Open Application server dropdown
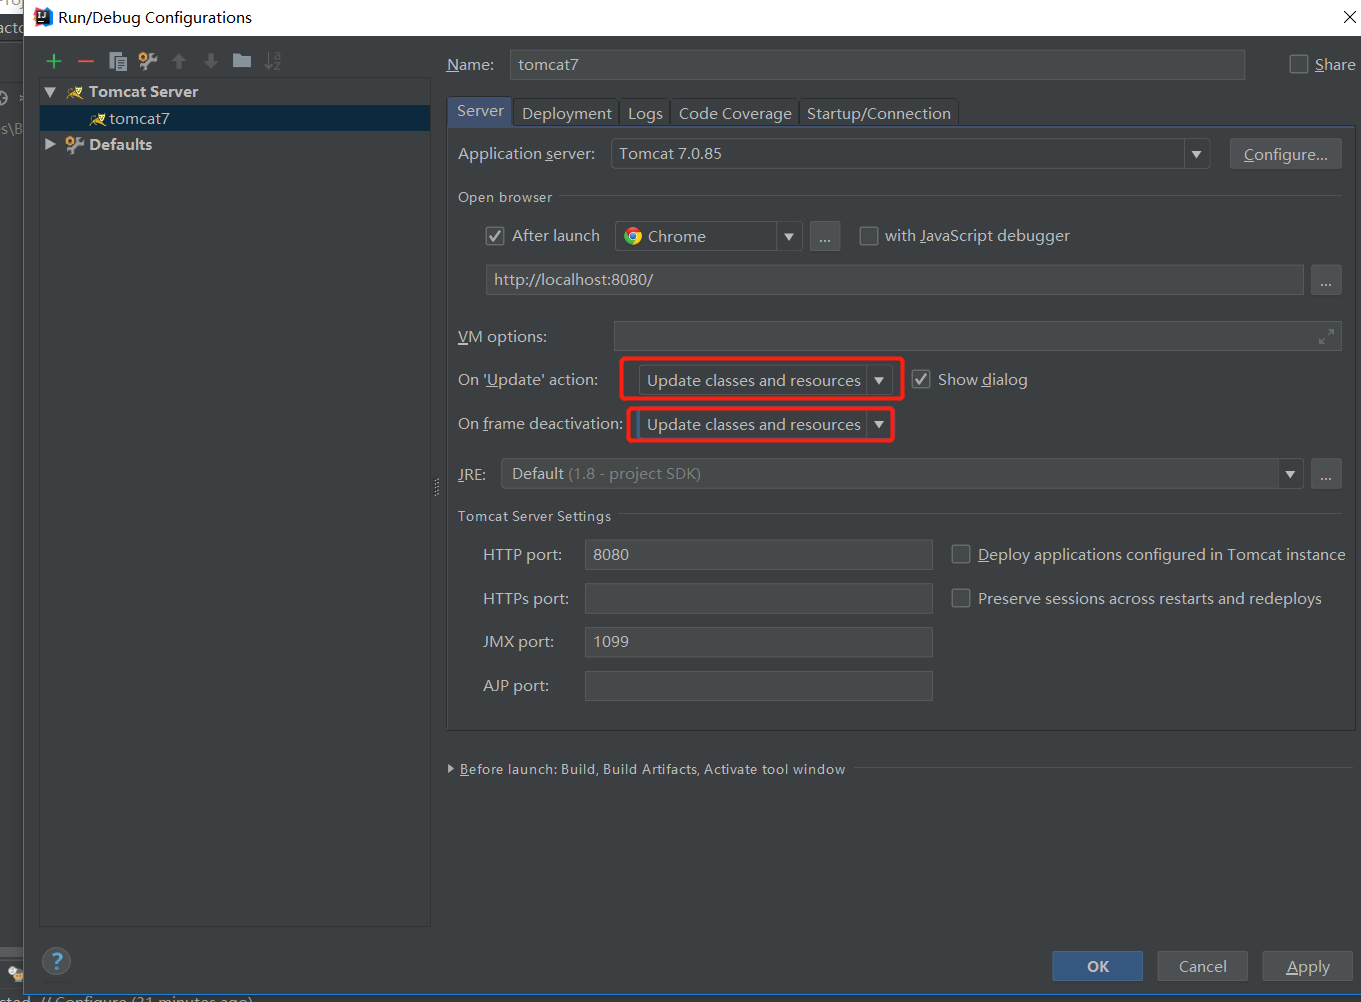Screen dimensions: 1361x1002 click(1196, 154)
